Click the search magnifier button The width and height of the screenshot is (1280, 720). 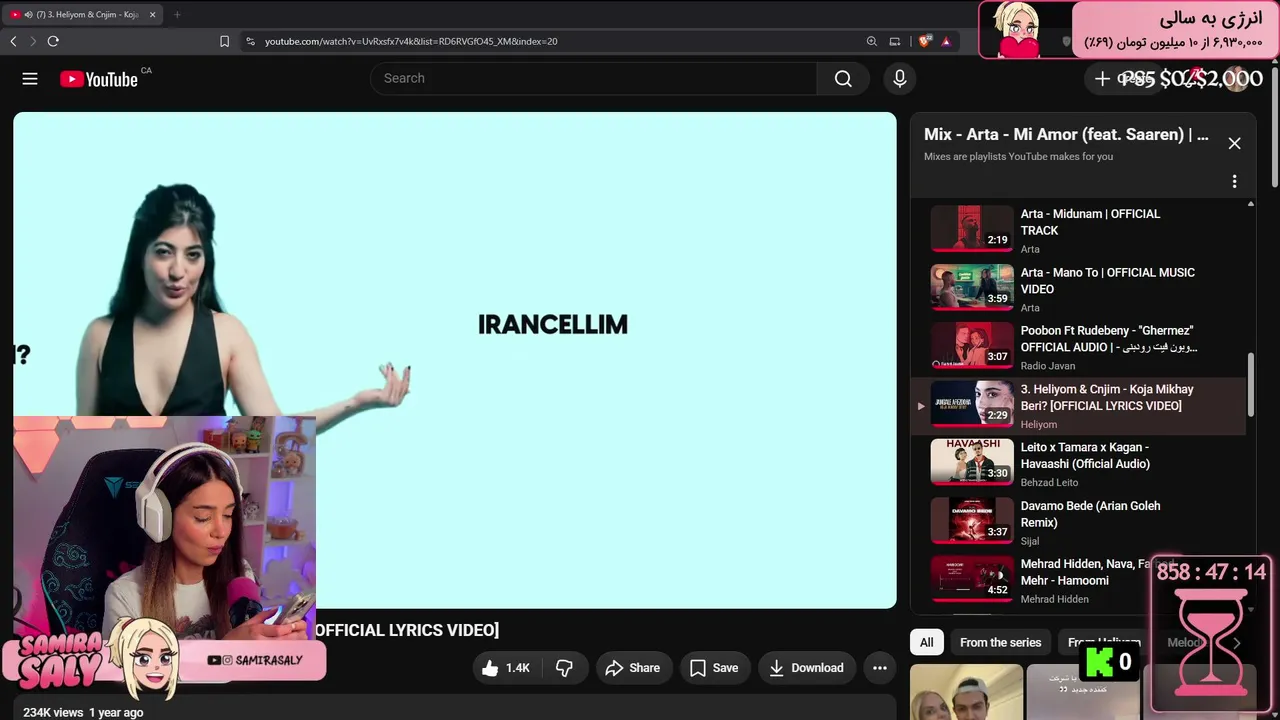tap(843, 79)
